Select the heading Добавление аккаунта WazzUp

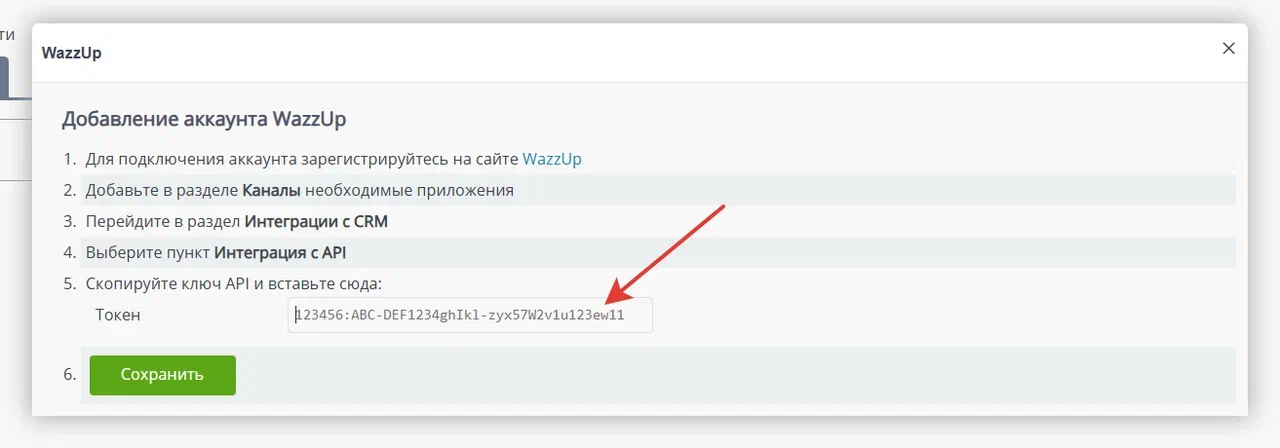[204, 120]
